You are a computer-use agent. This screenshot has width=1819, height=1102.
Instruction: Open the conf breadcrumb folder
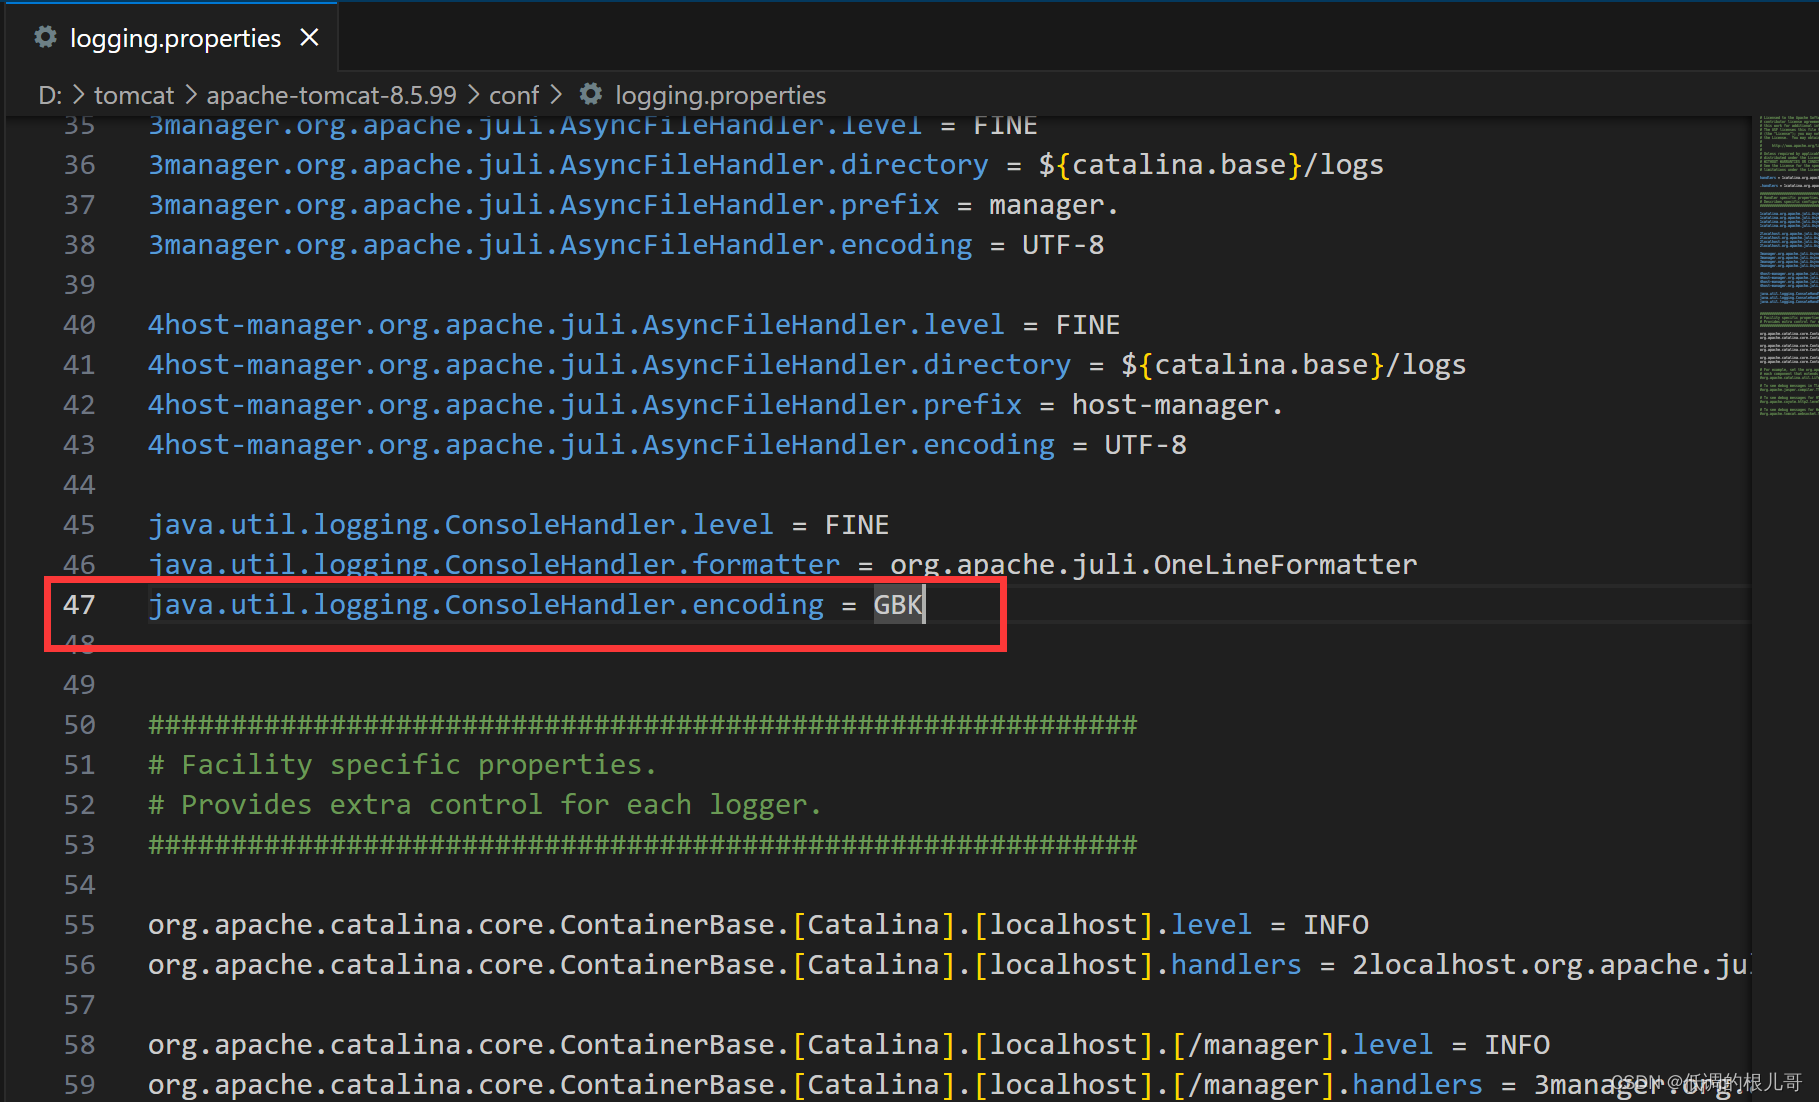pos(514,95)
